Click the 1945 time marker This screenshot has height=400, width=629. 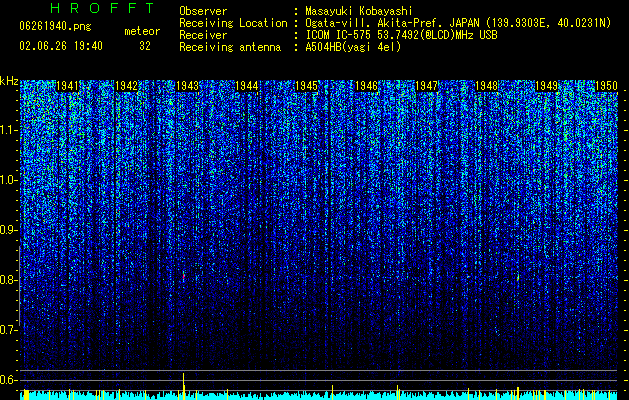306,86
